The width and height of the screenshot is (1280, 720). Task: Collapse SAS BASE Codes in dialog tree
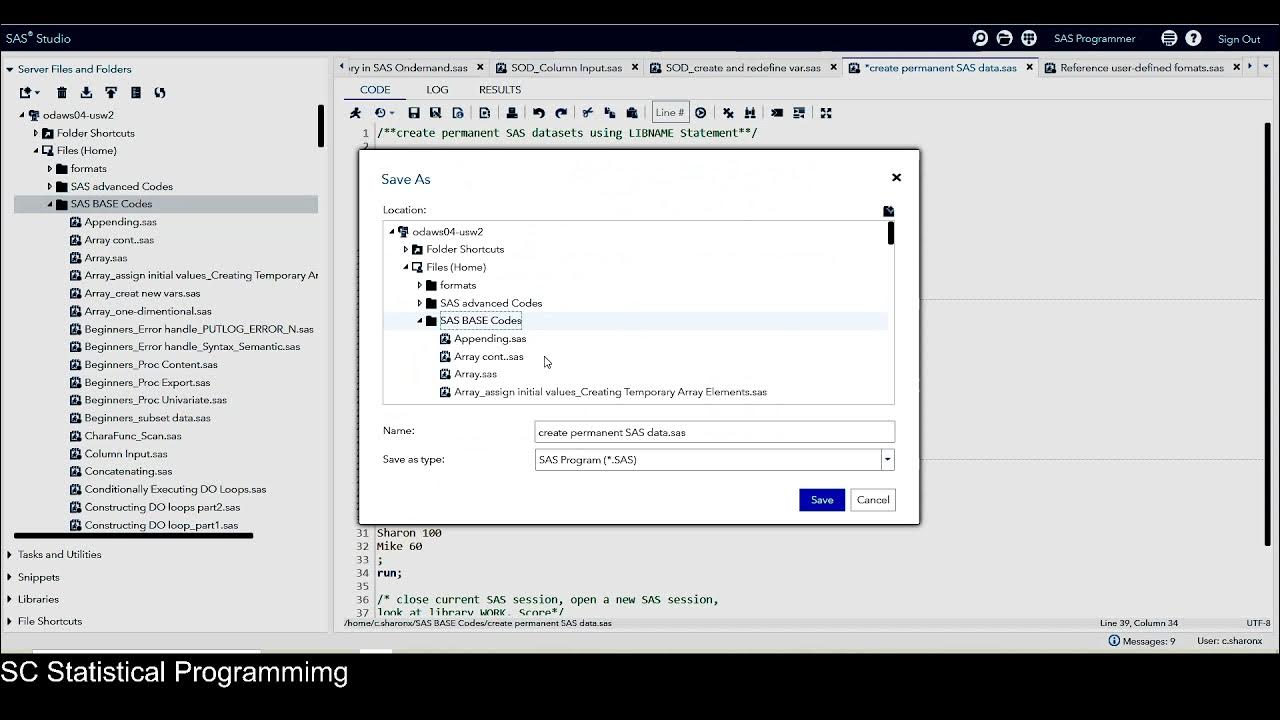click(x=420, y=321)
